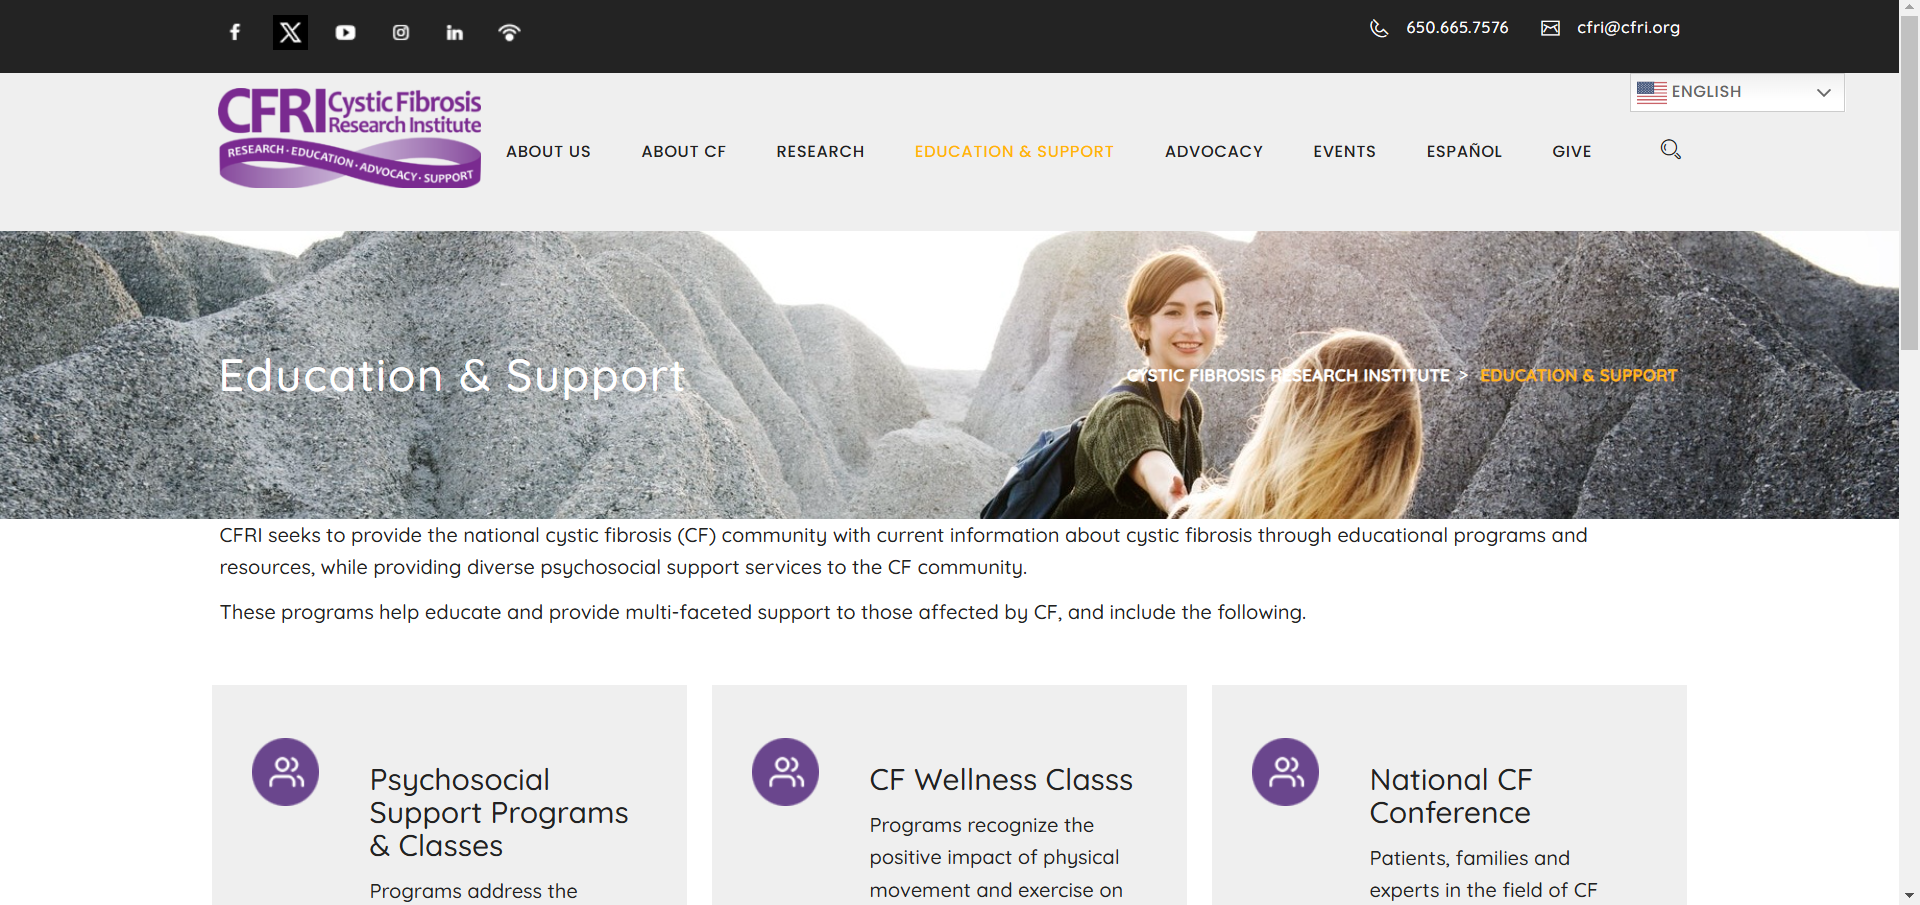Click the National CF Conference purple icon
The image size is (1920, 905).
point(1285,772)
